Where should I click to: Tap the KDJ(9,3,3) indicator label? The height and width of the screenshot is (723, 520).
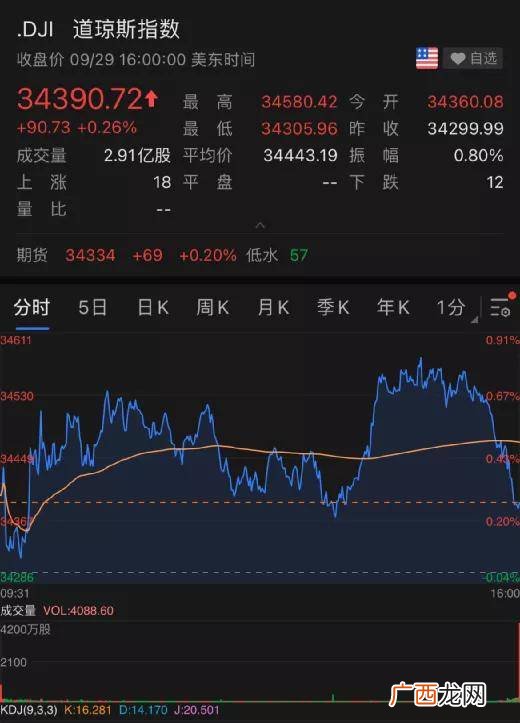click(29, 709)
